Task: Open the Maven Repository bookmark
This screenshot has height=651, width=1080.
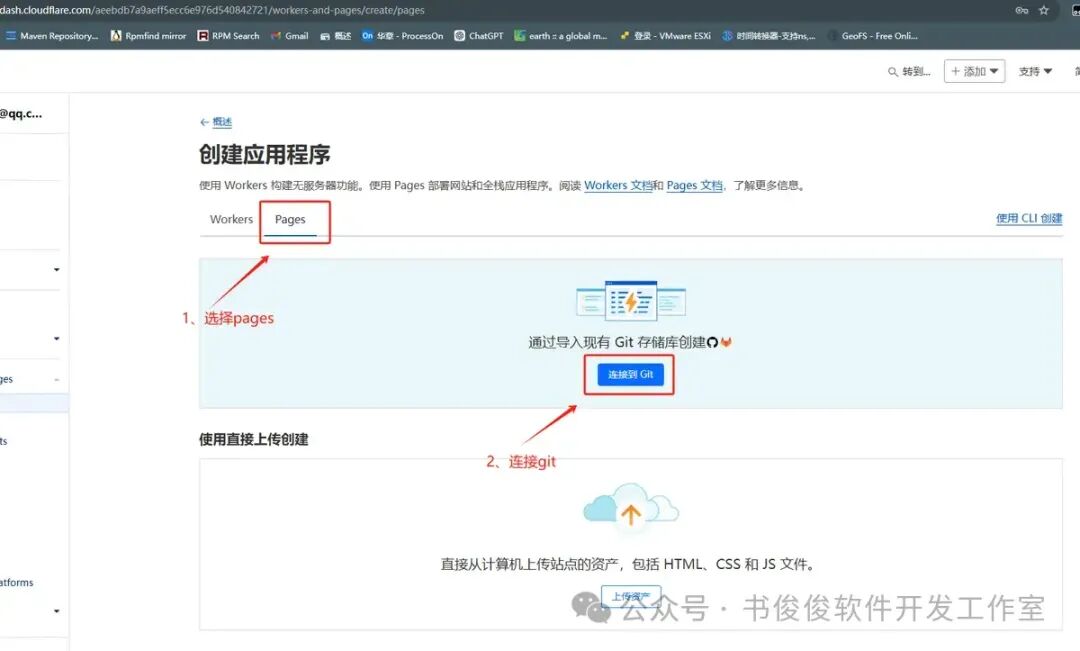Action: pyautogui.click(x=52, y=36)
